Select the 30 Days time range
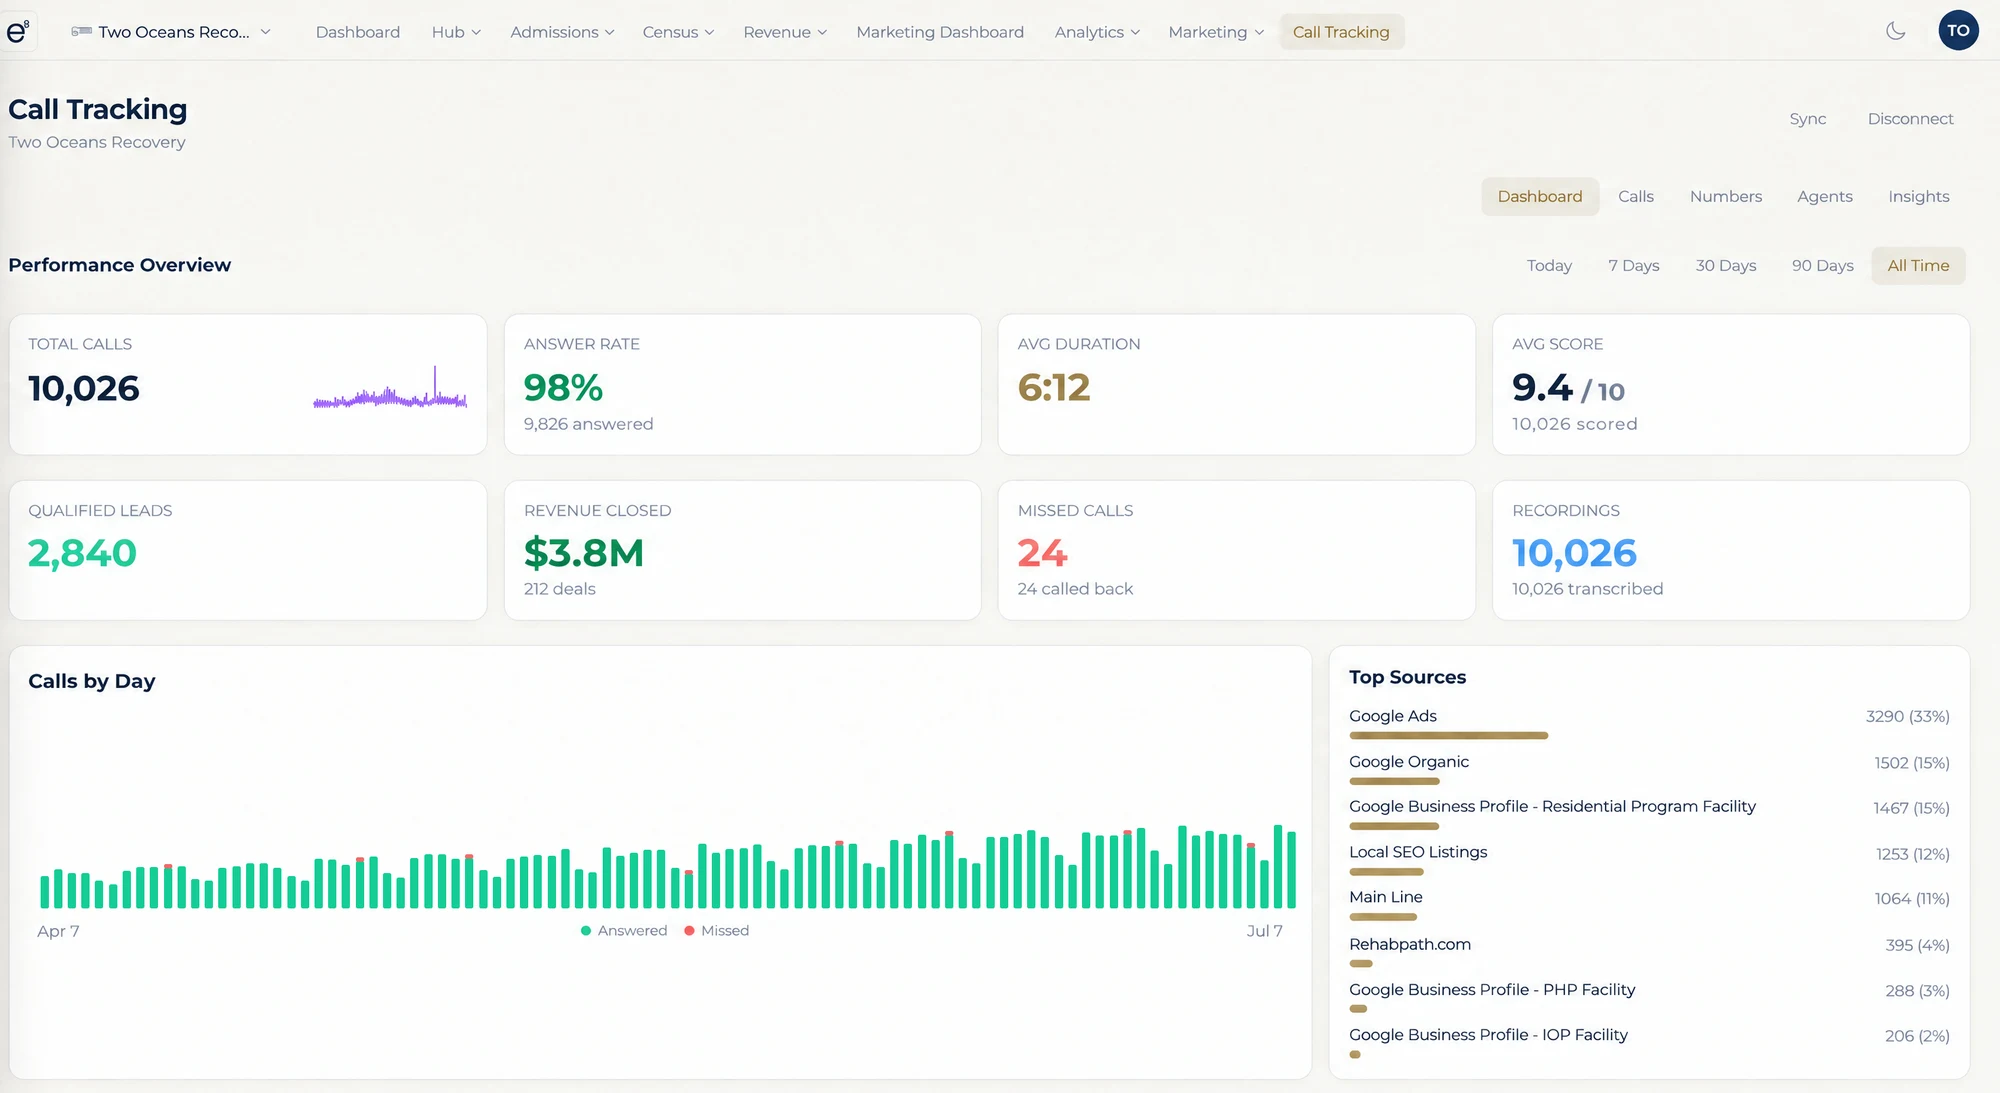Screen dimensions: 2000x1093 (1725, 265)
